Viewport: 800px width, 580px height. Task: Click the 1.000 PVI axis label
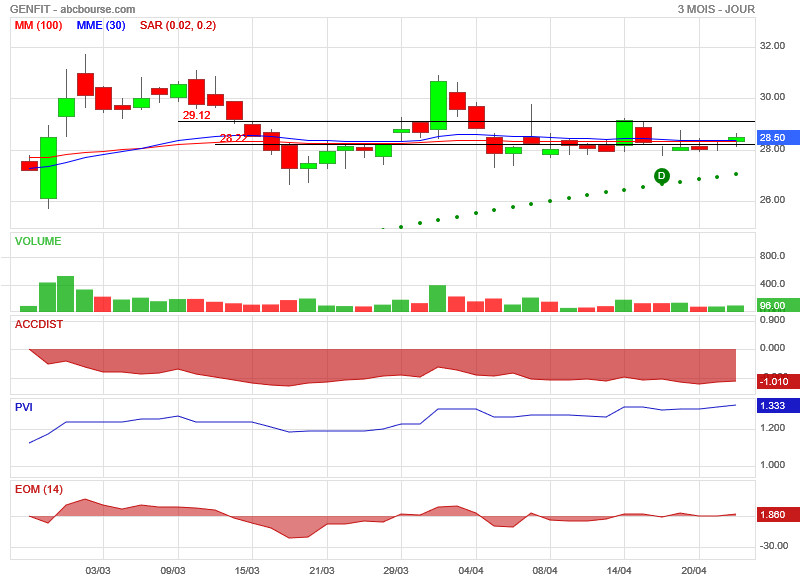(x=772, y=465)
